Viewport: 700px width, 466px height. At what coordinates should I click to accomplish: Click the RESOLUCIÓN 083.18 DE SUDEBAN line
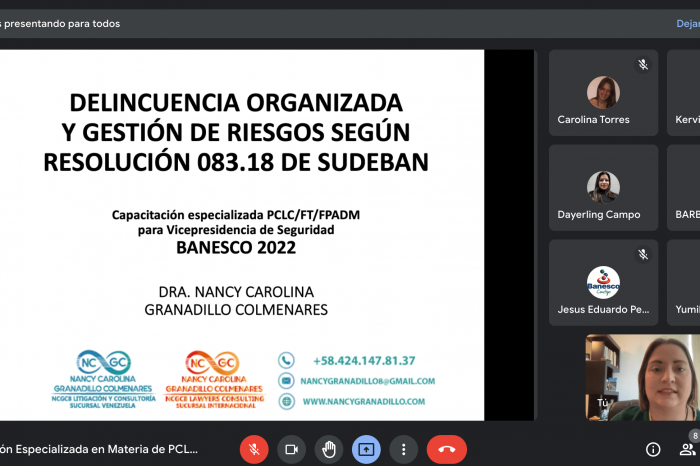click(236, 162)
